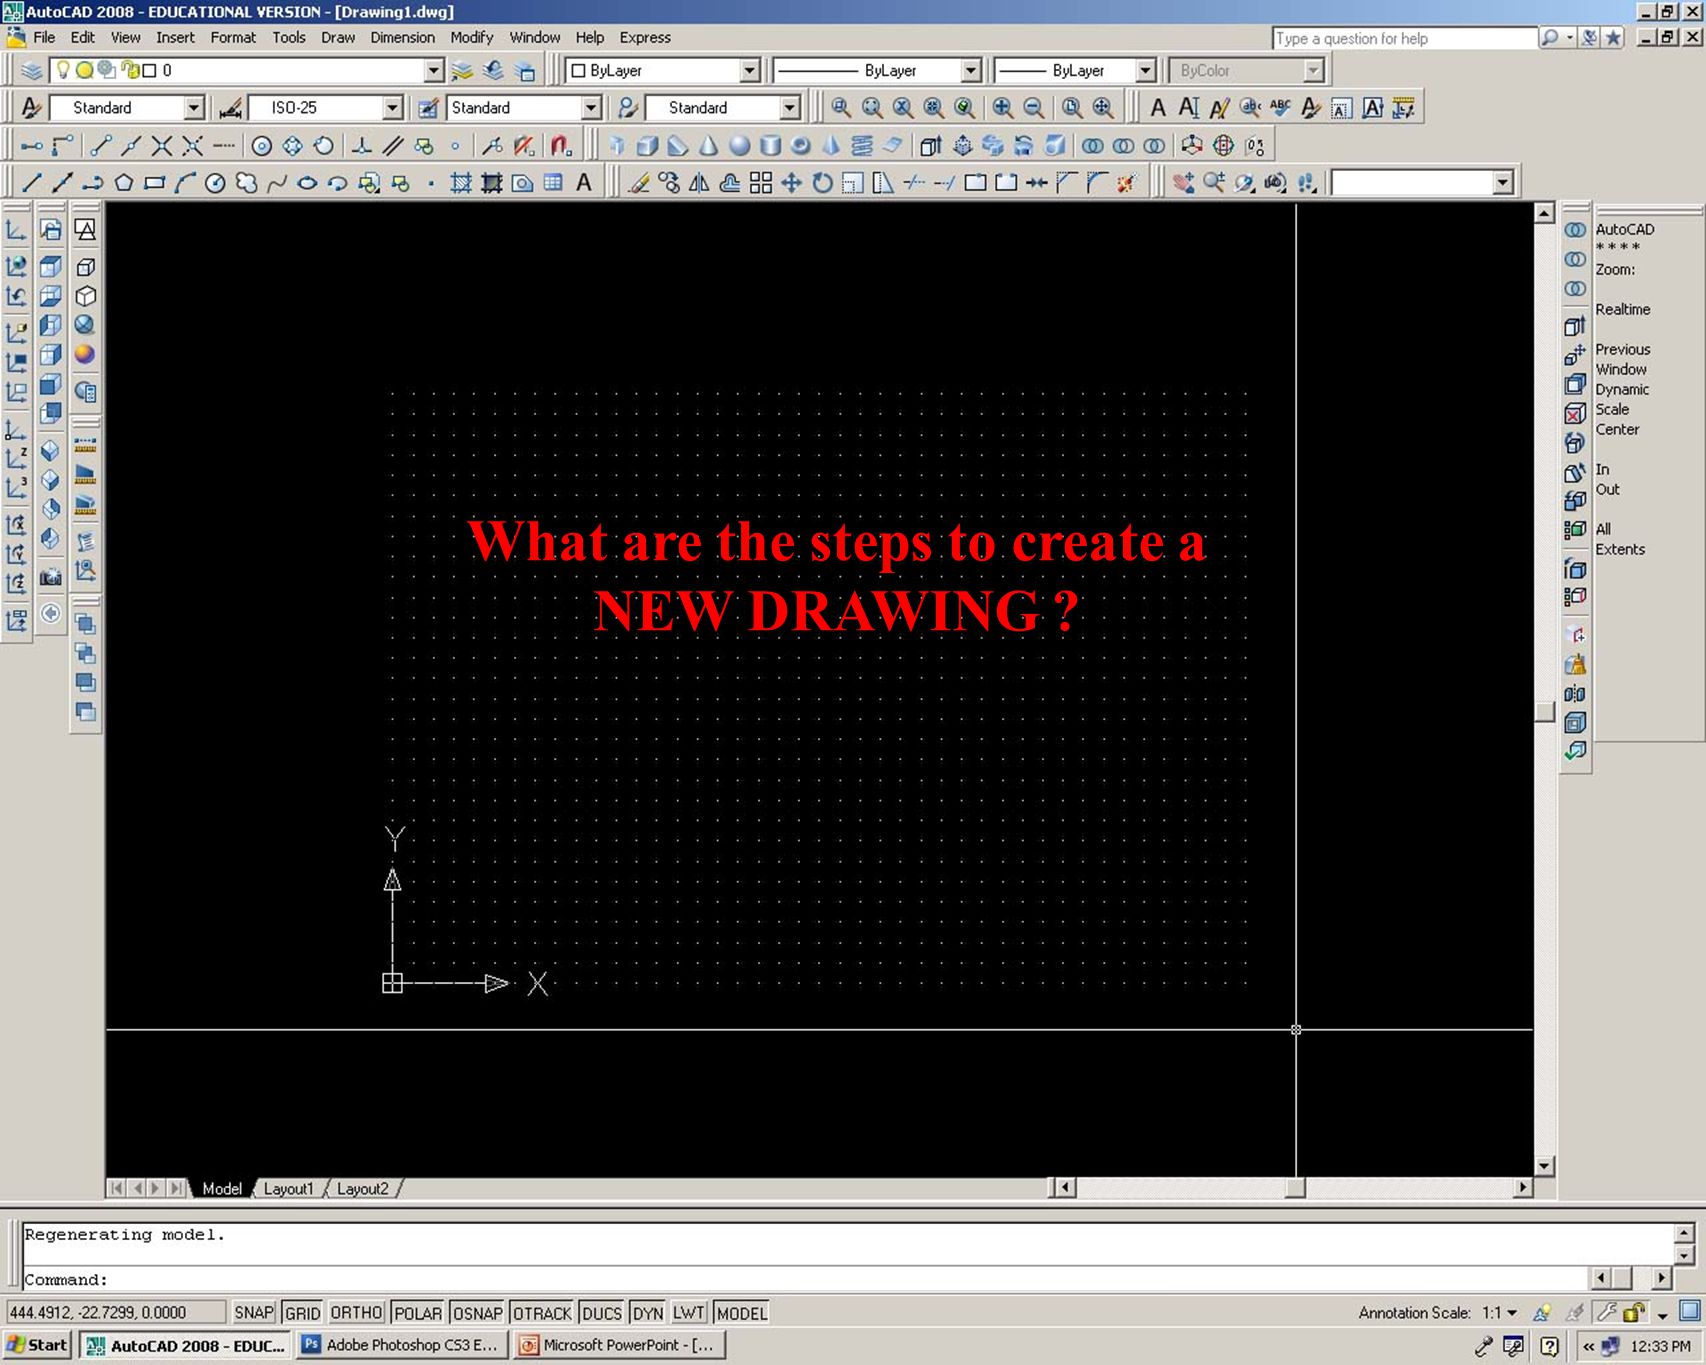This screenshot has height=1365, width=1706.
Task: Open the ByLayer linetype dropdown
Action: pyautogui.click(x=970, y=71)
